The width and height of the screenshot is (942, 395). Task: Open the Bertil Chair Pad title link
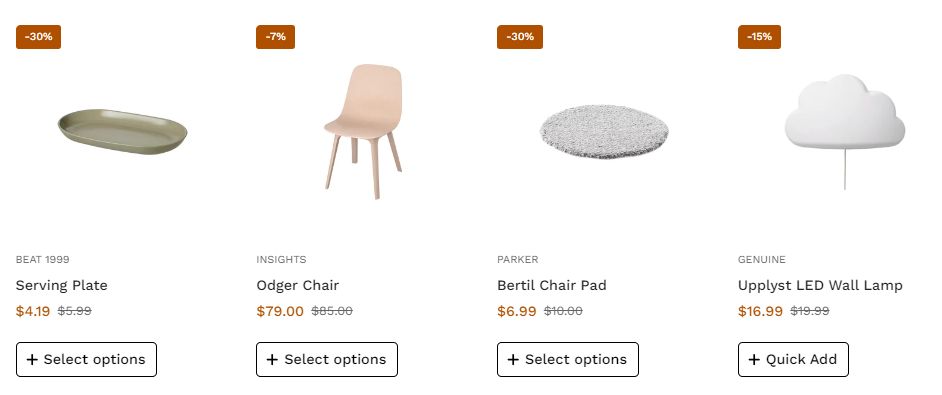coord(552,285)
